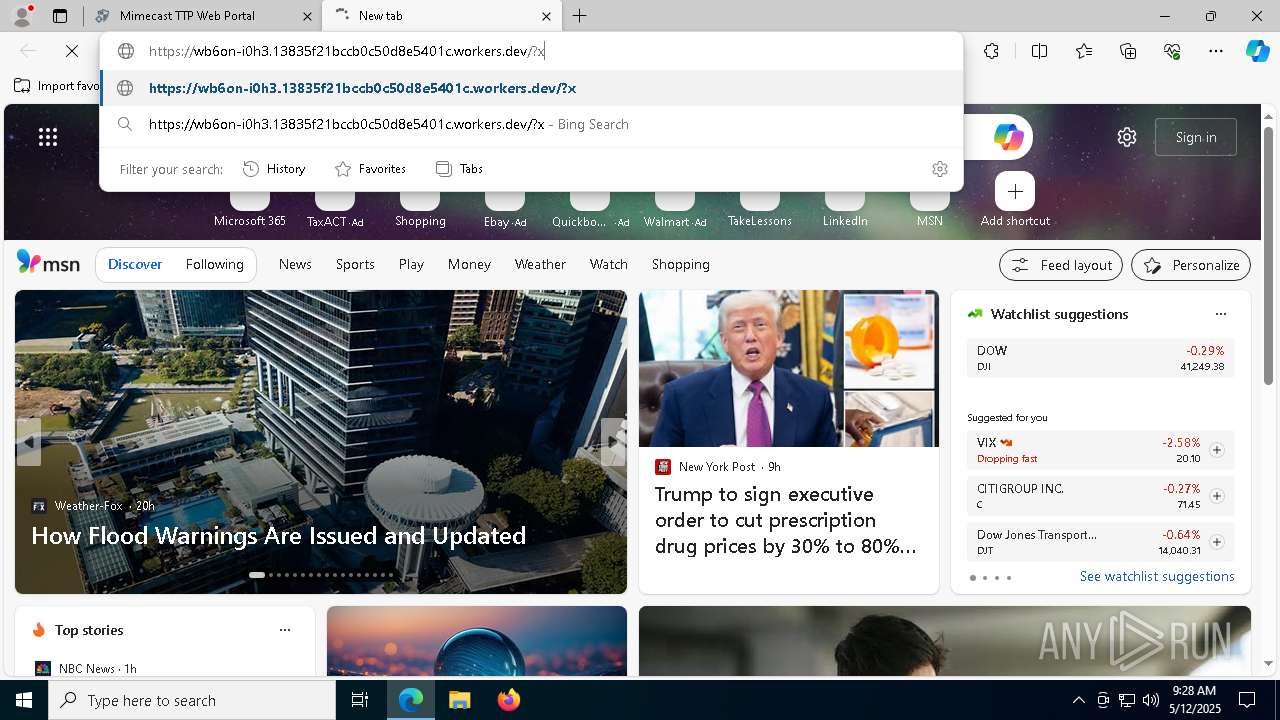This screenshot has height=720, width=1280.
Task: Open Task View in taskbar
Action: pyautogui.click(x=360, y=700)
